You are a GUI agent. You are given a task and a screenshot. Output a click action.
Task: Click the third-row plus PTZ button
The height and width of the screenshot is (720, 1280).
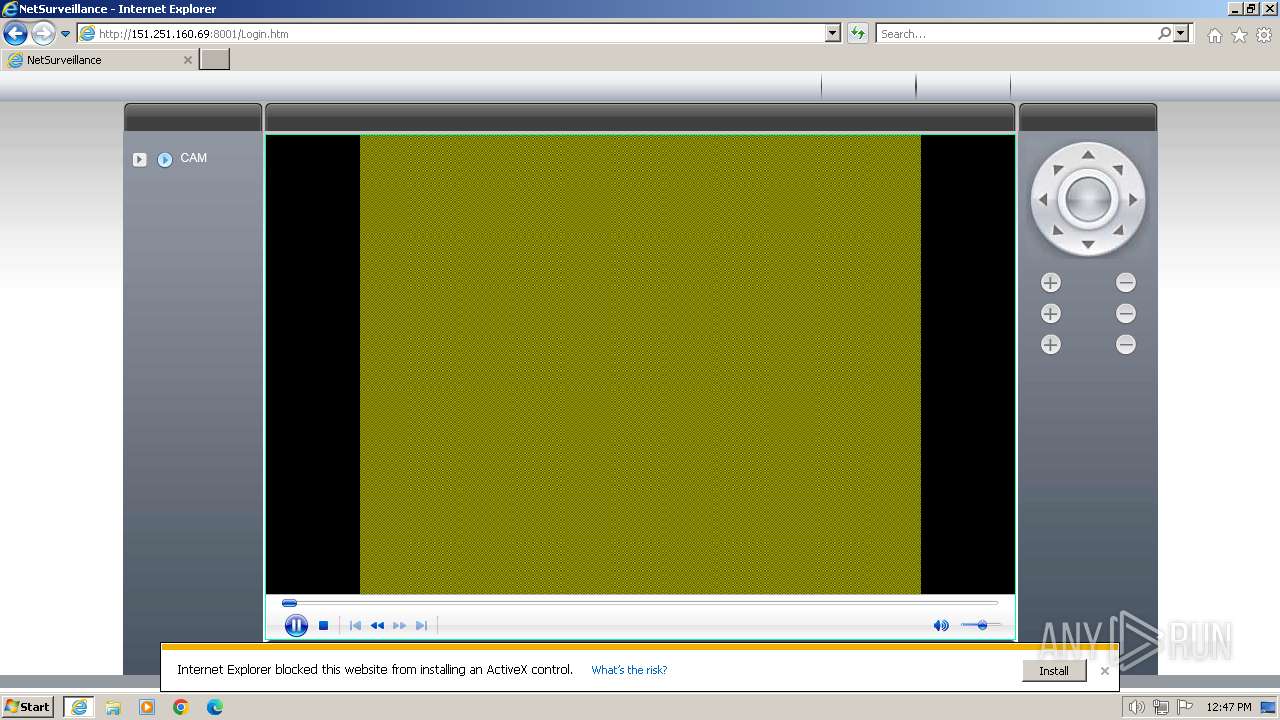[1050, 345]
